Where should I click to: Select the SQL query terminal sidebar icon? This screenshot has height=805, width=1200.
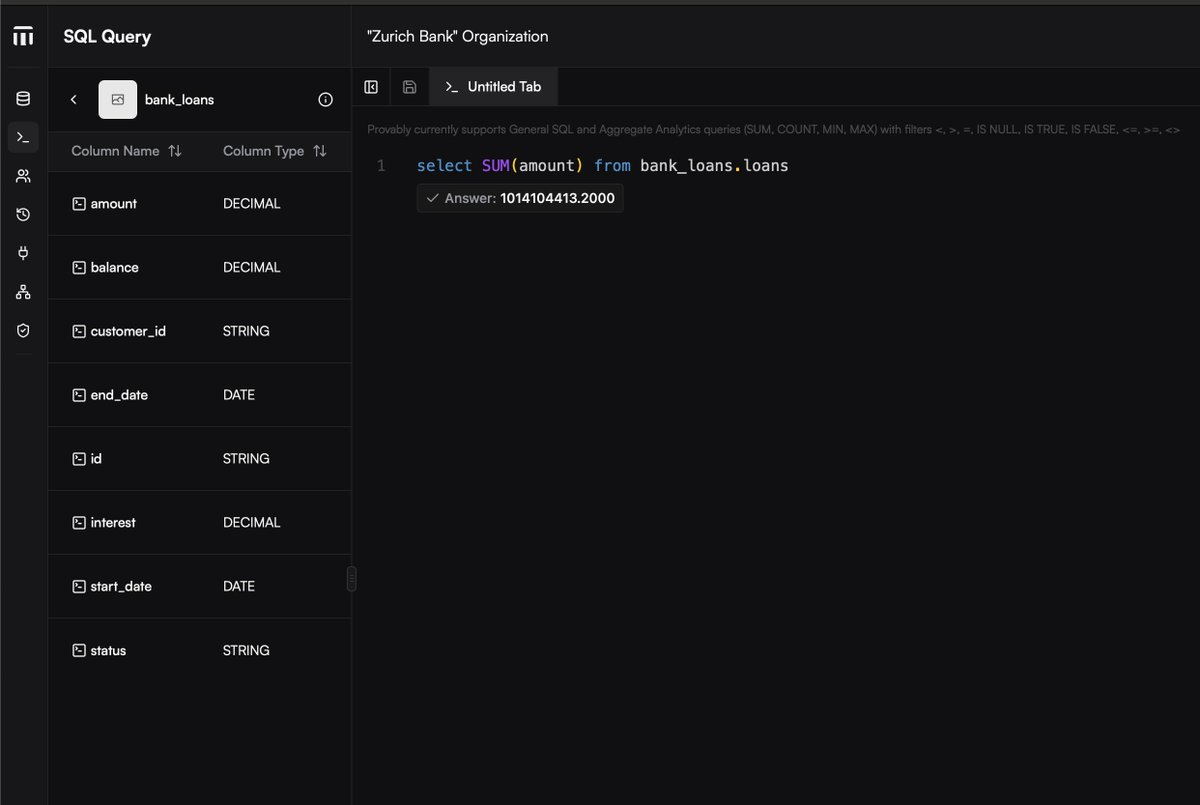click(23, 137)
